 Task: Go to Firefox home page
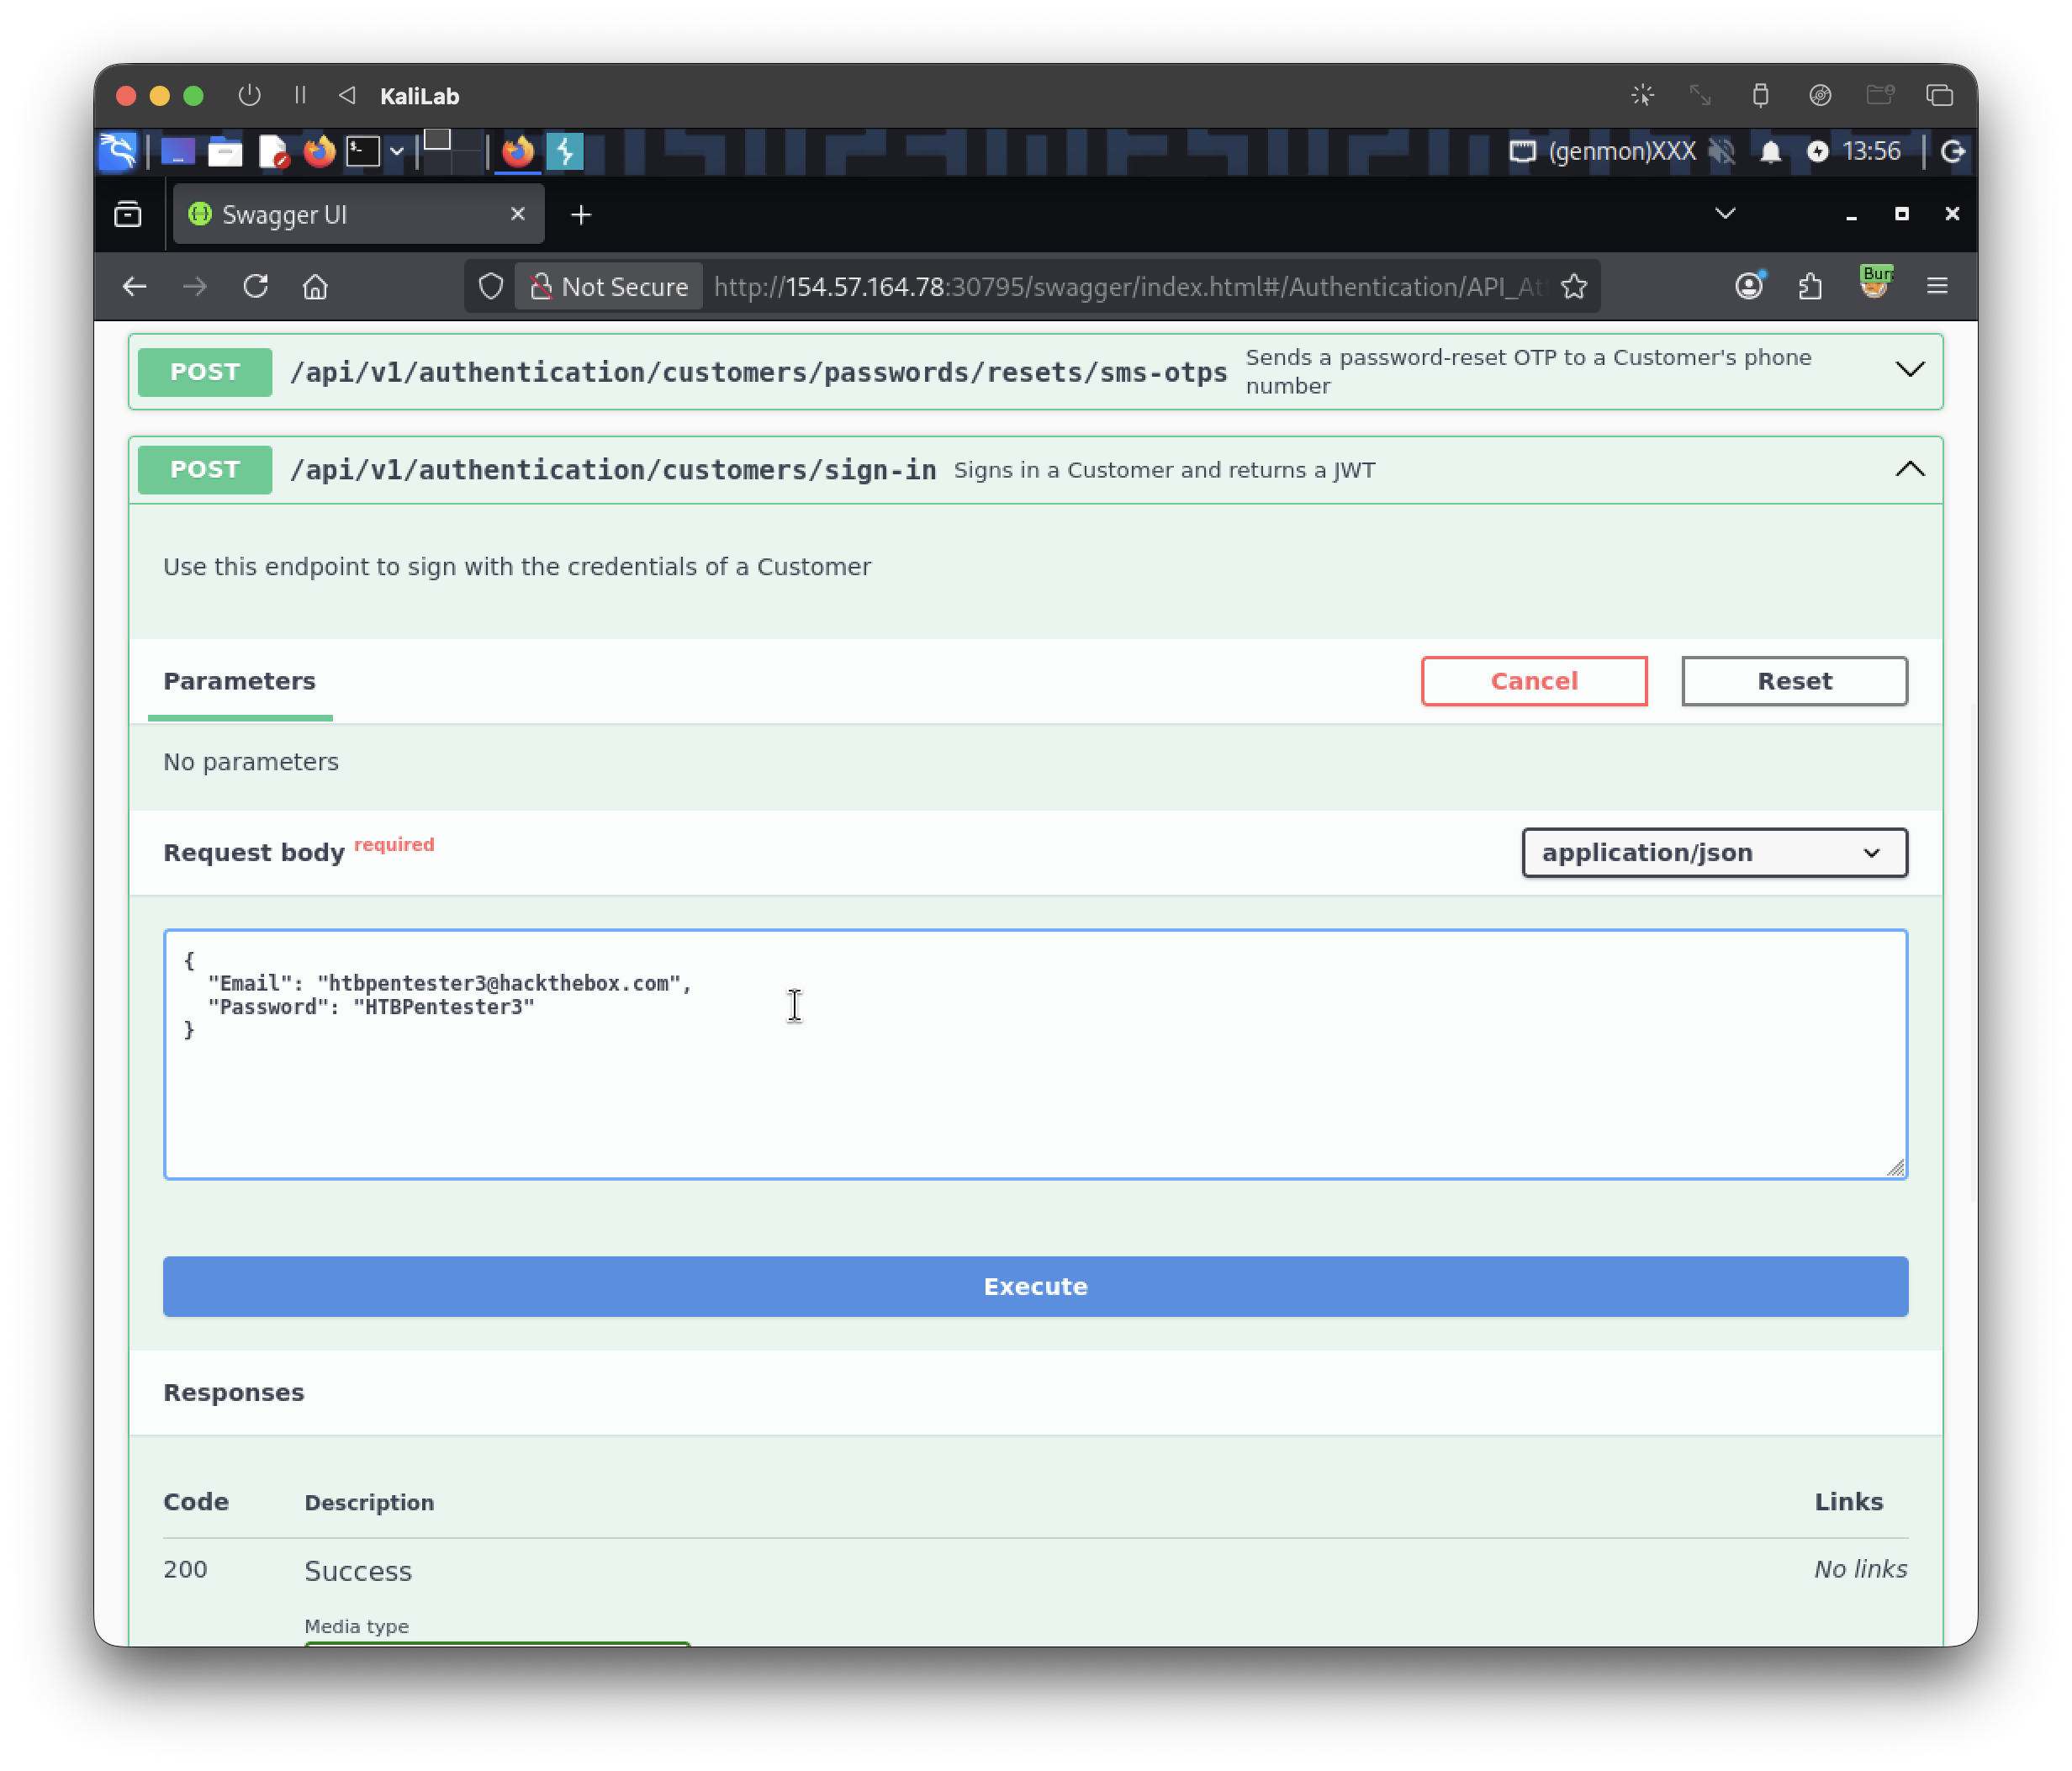point(315,287)
